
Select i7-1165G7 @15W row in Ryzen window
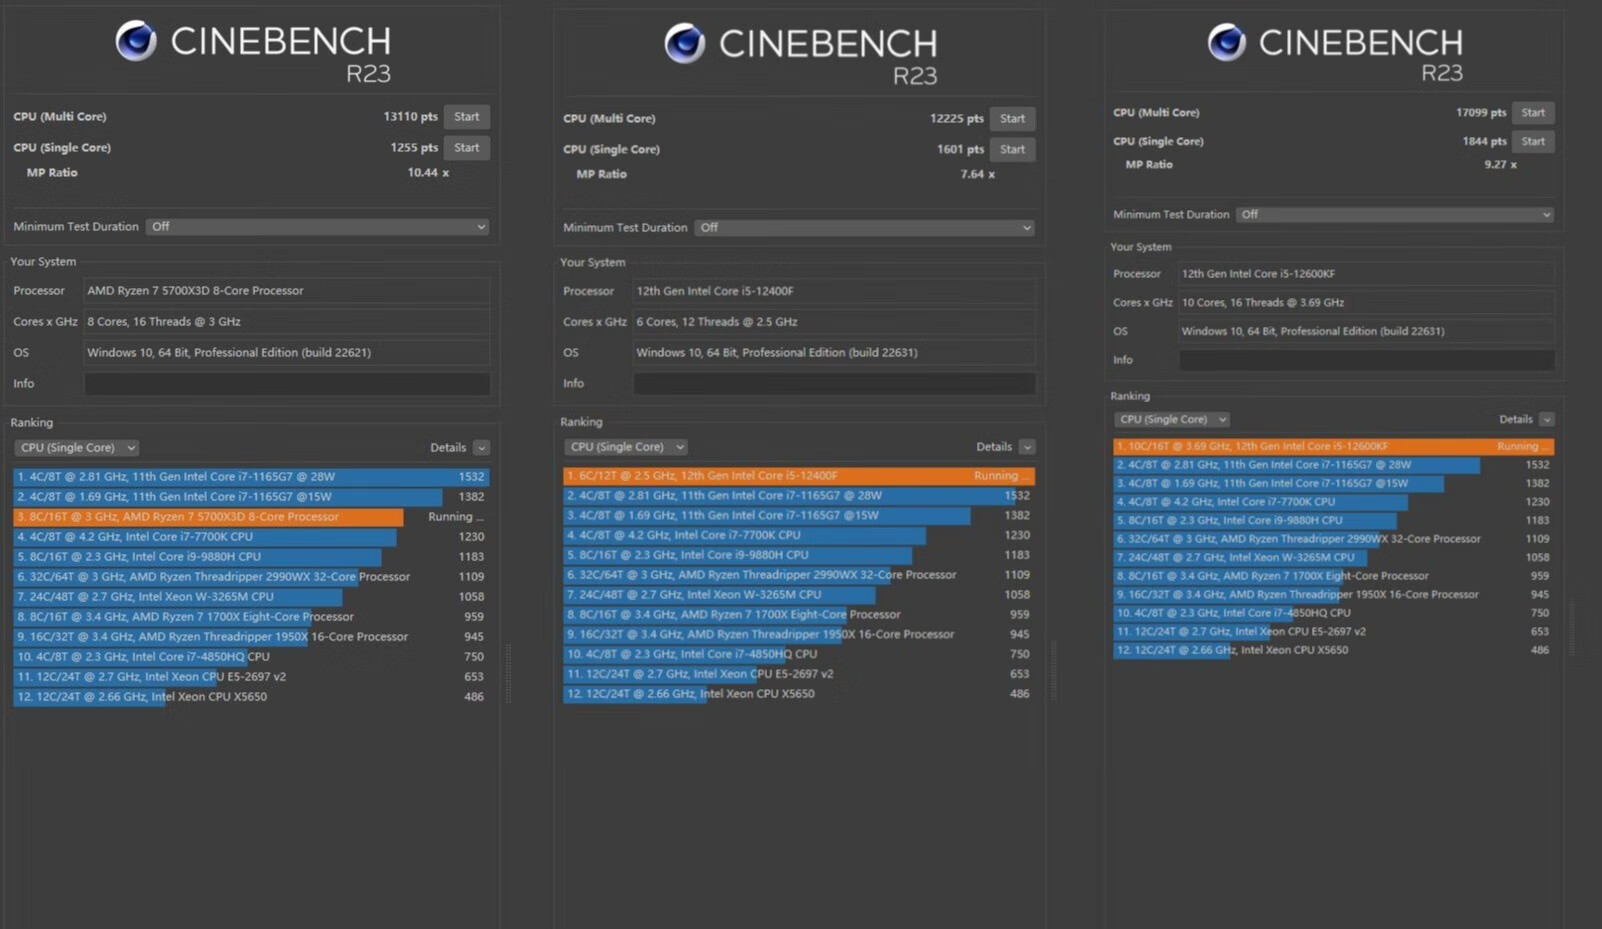(x=249, y=497)
